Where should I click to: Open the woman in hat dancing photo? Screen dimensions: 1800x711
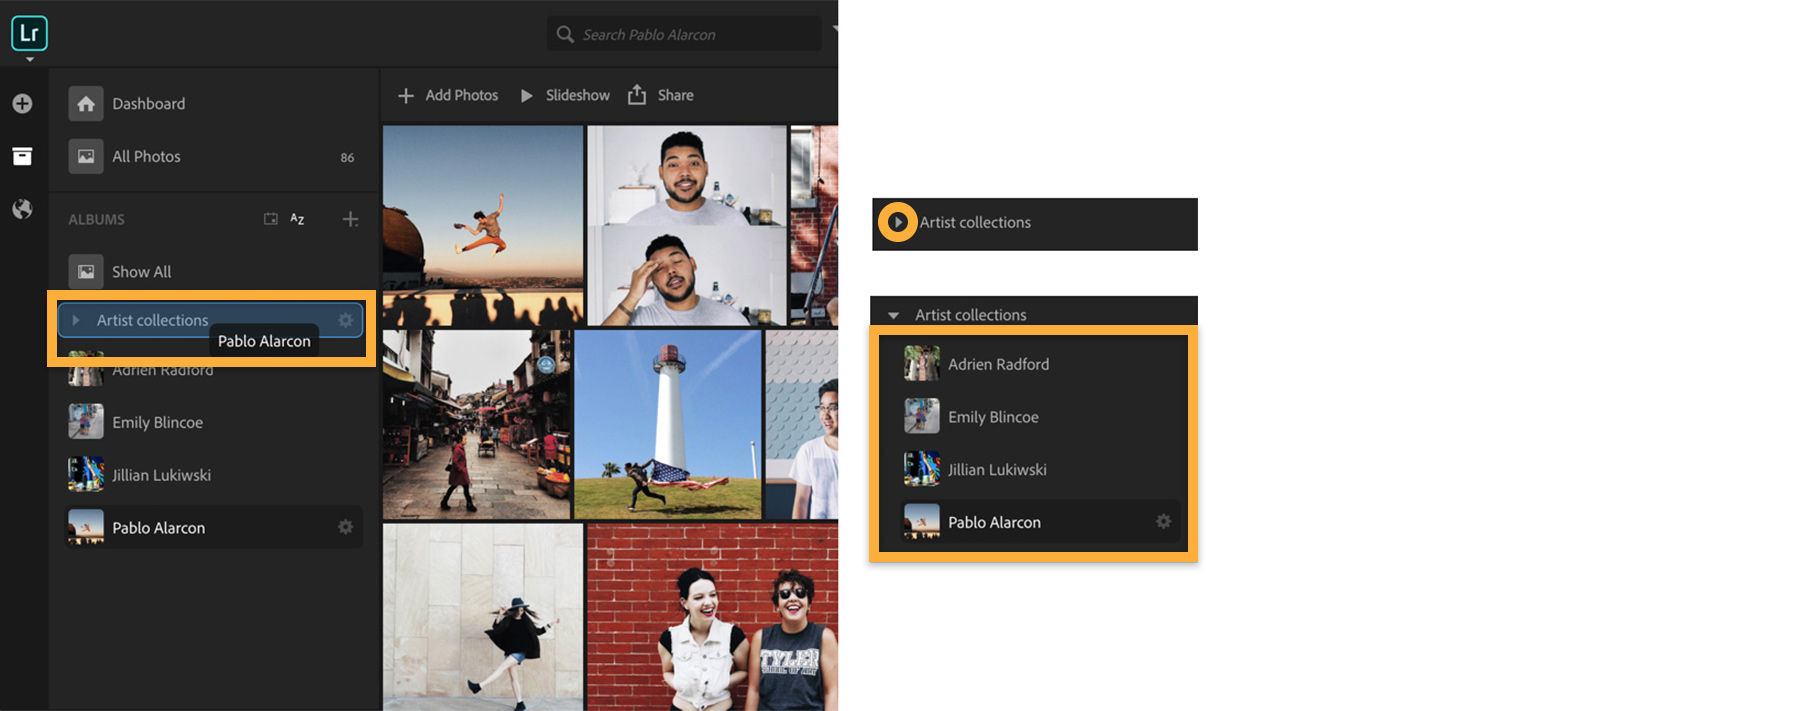click(x=483, y=617)
